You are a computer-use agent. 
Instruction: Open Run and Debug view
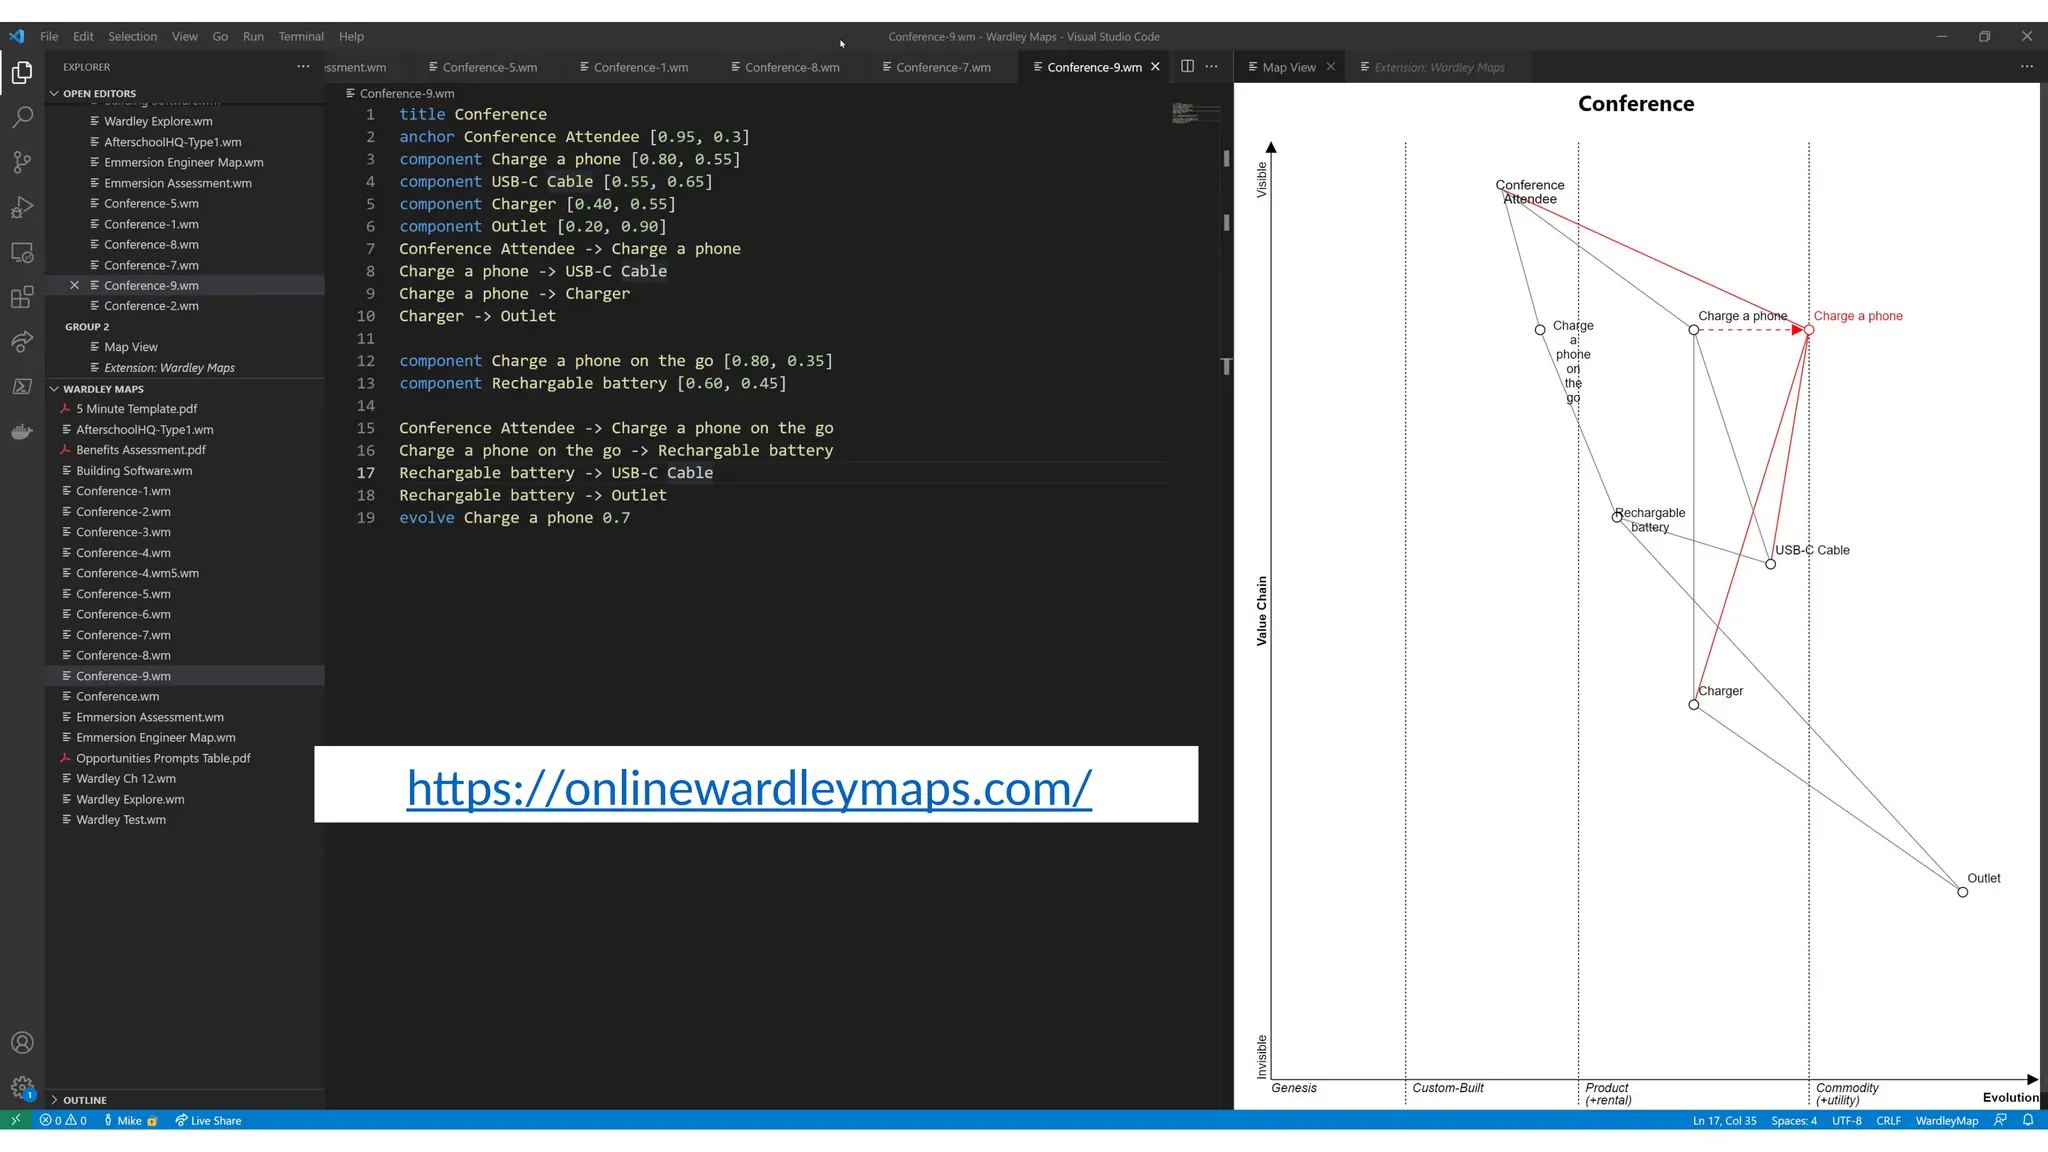tap(22, 207)
